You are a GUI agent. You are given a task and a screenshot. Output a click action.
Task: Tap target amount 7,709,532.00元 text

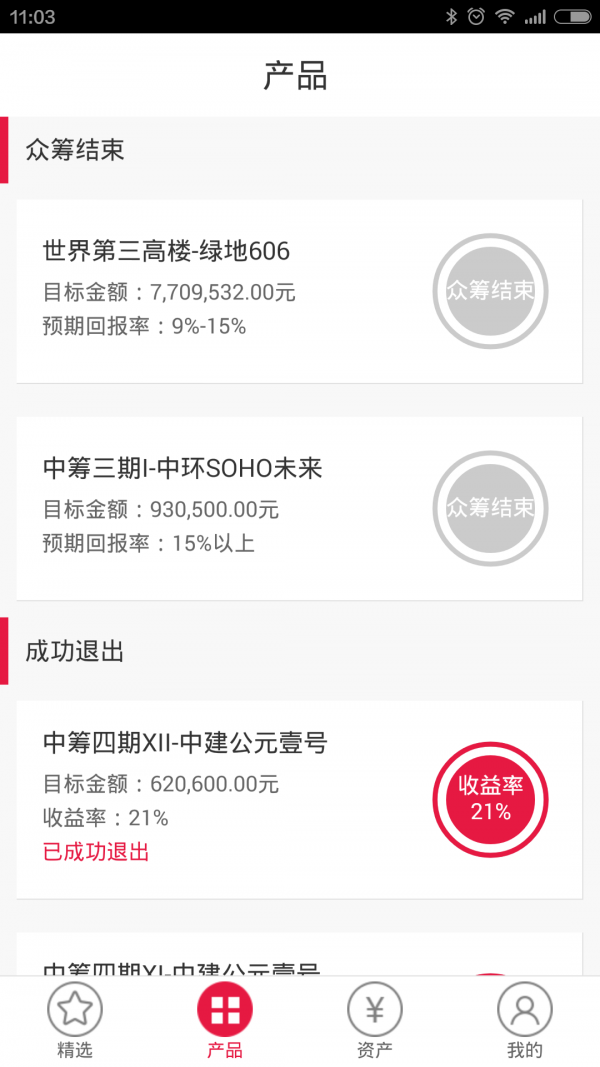222,293
